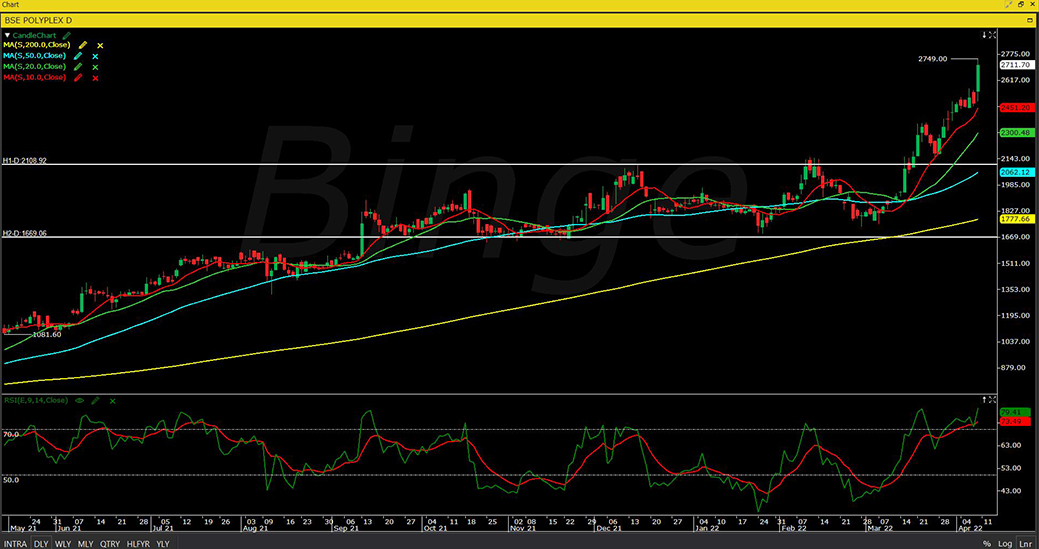Click the Dec 21 date axis label
Screen dimensions: 1039x549
click(x=608, y=530)
